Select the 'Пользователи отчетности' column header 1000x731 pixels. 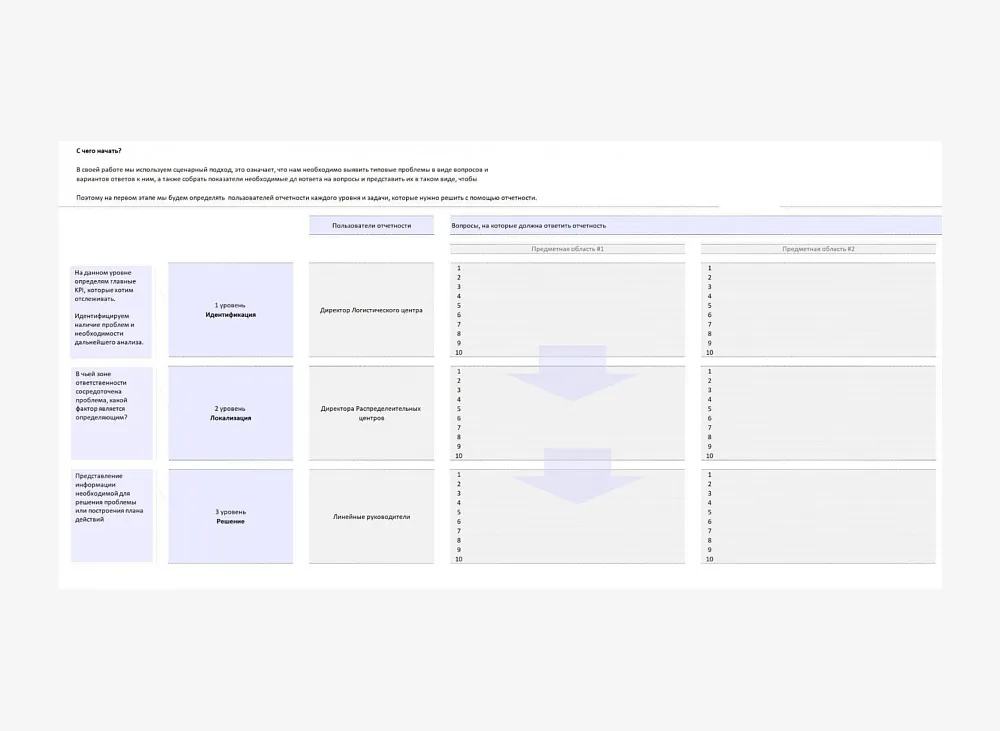pyautogui.click(x=371, y=226)
